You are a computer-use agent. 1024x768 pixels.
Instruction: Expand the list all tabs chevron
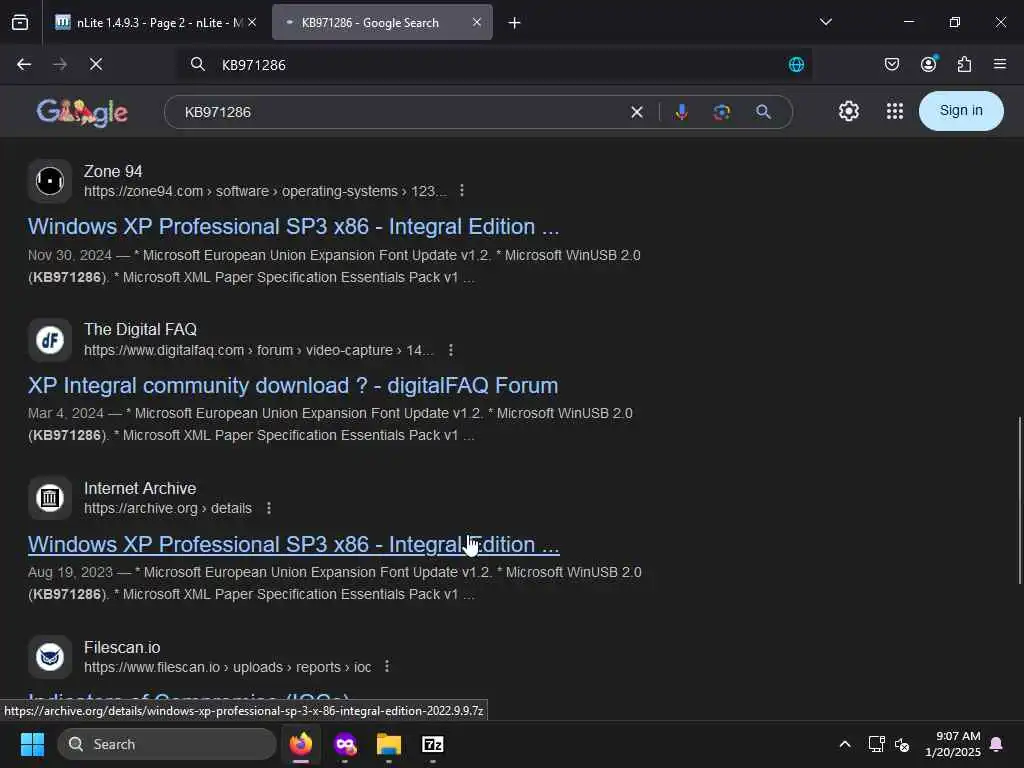[x=825, y=22]
